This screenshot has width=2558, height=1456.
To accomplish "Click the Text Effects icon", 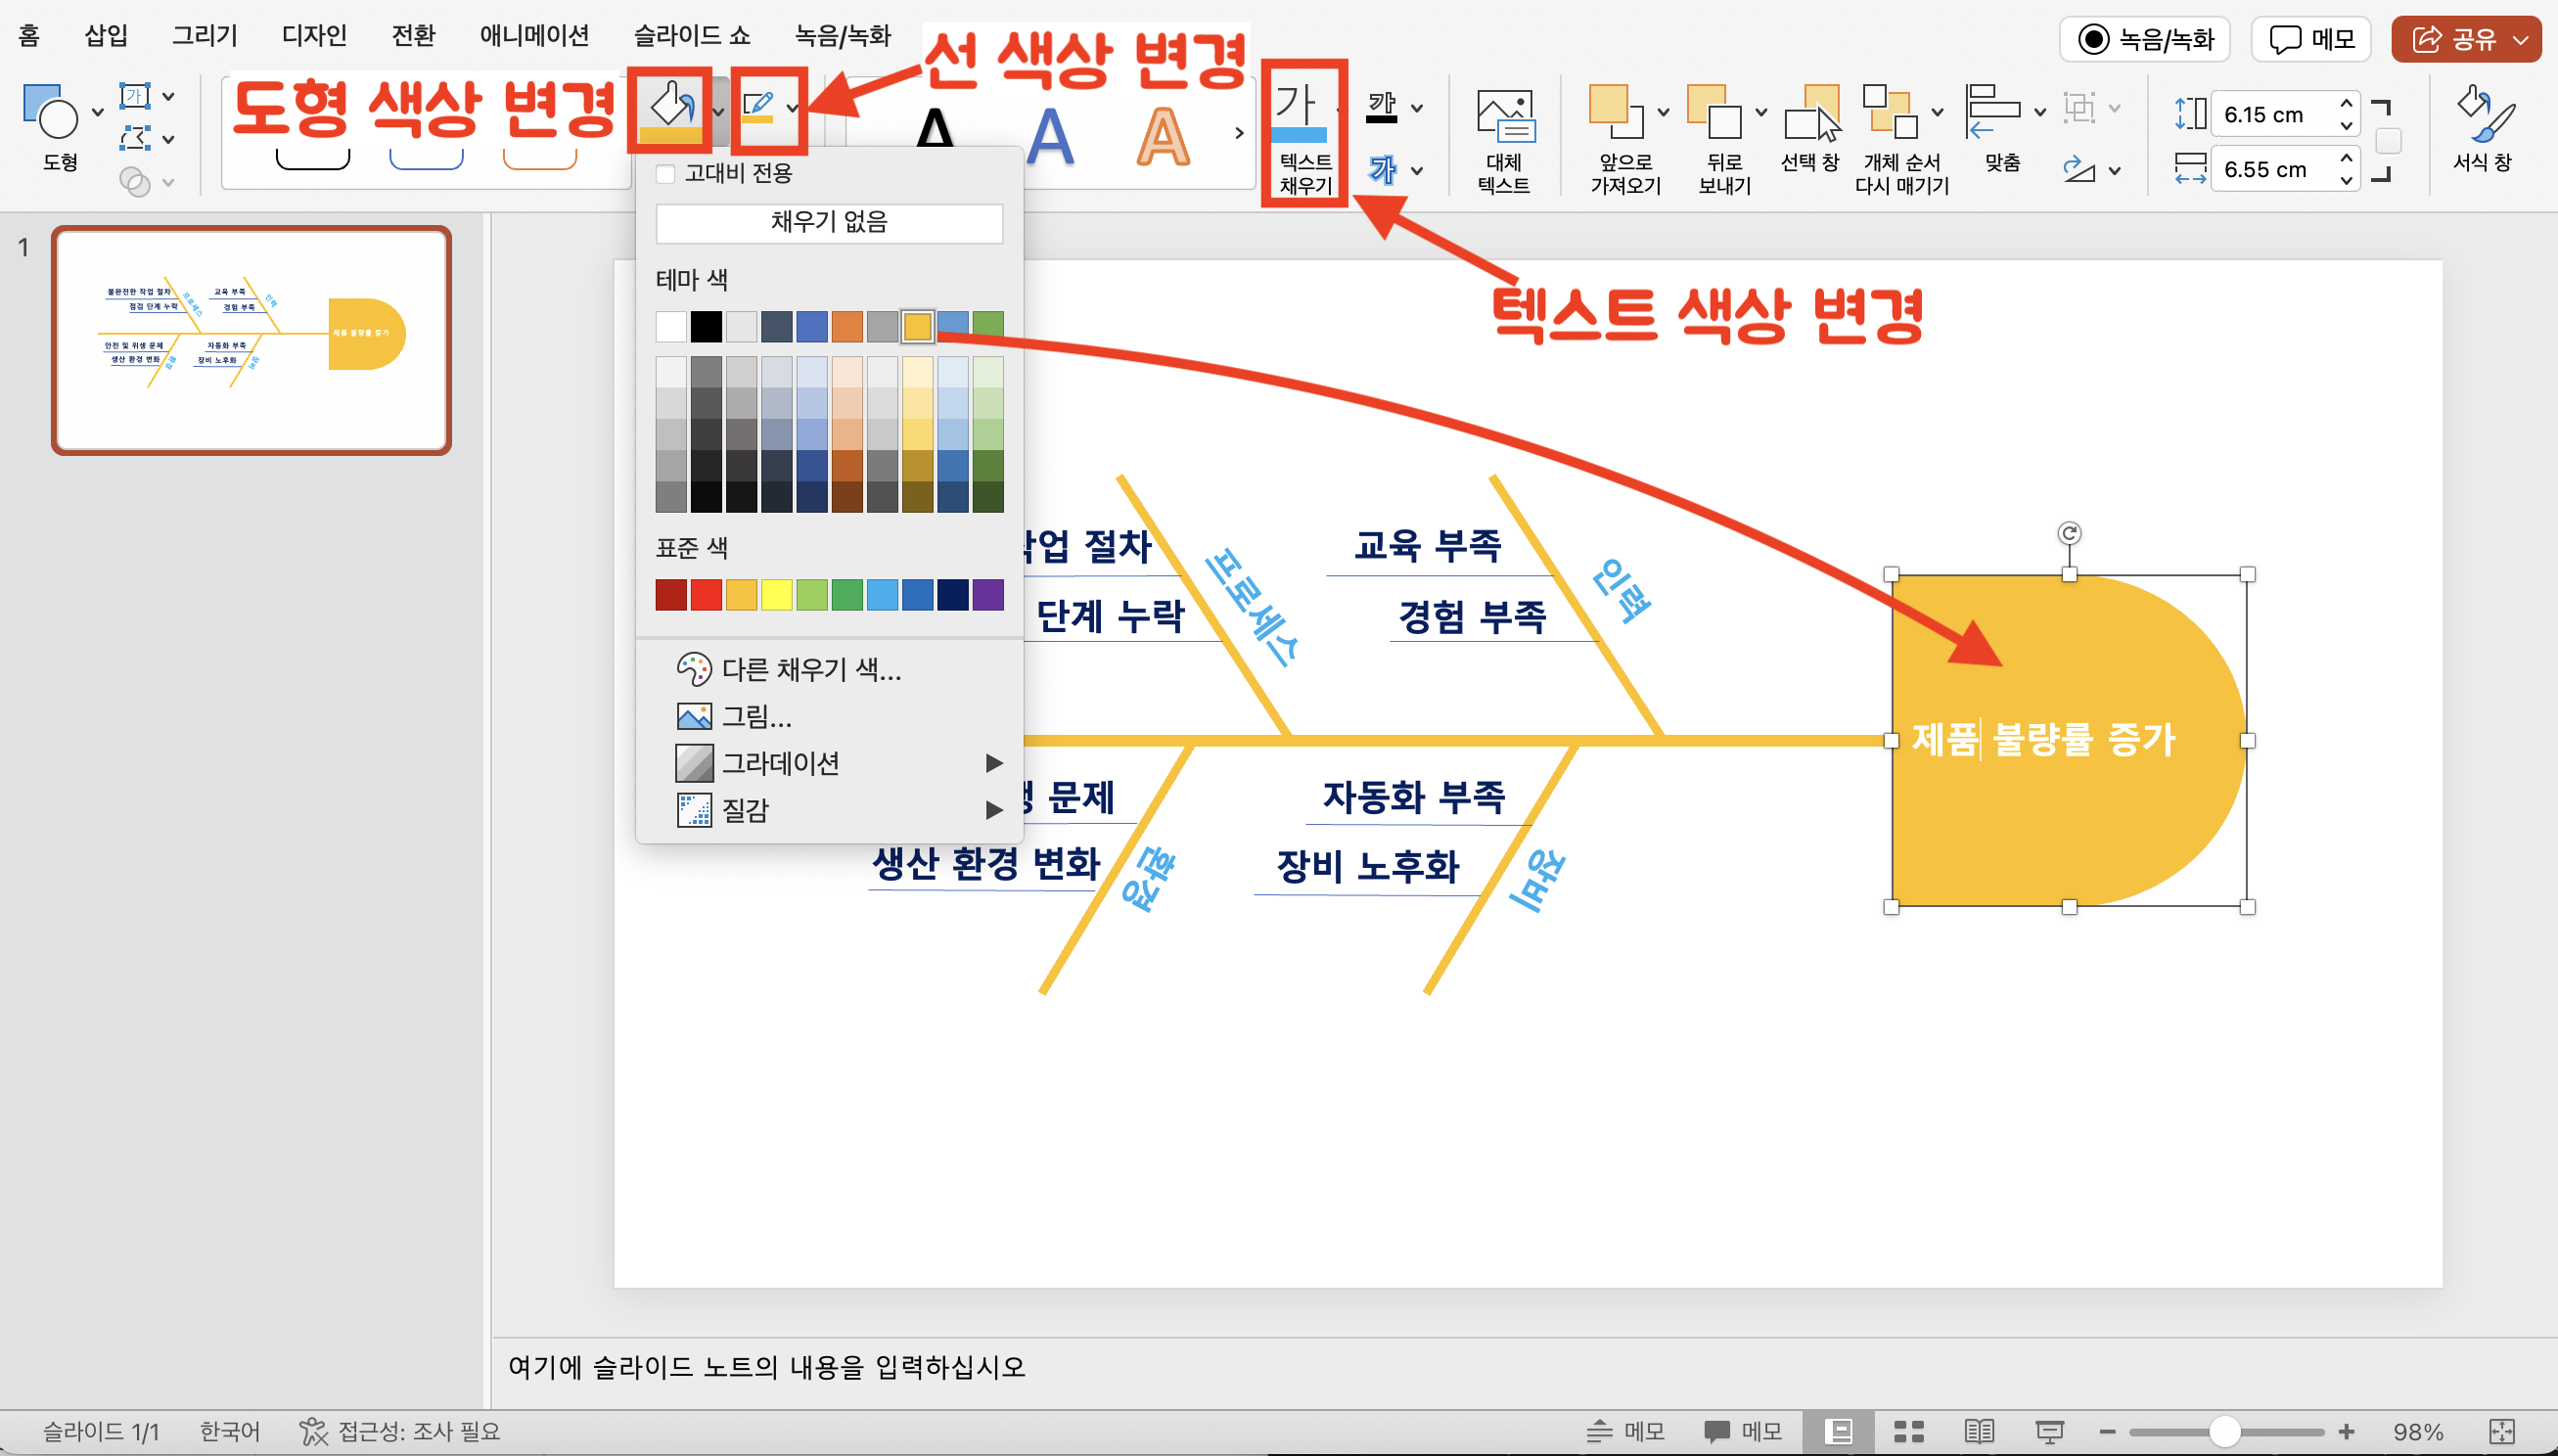I will (1381, 170).
